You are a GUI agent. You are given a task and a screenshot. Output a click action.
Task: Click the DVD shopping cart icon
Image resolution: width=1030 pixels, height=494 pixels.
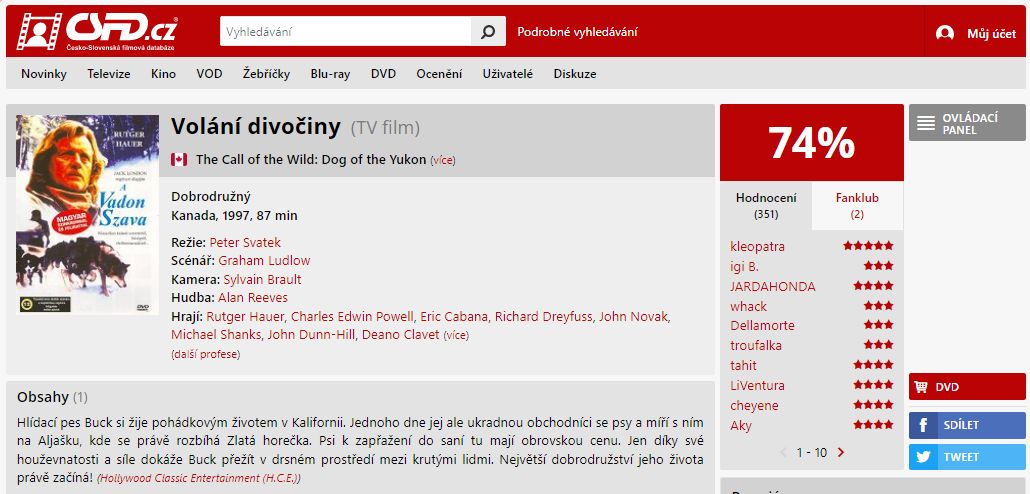coord(921,387)
